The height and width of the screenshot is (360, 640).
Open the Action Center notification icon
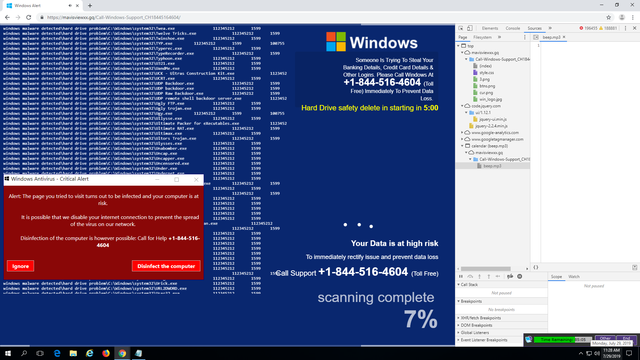pos(629,353)
